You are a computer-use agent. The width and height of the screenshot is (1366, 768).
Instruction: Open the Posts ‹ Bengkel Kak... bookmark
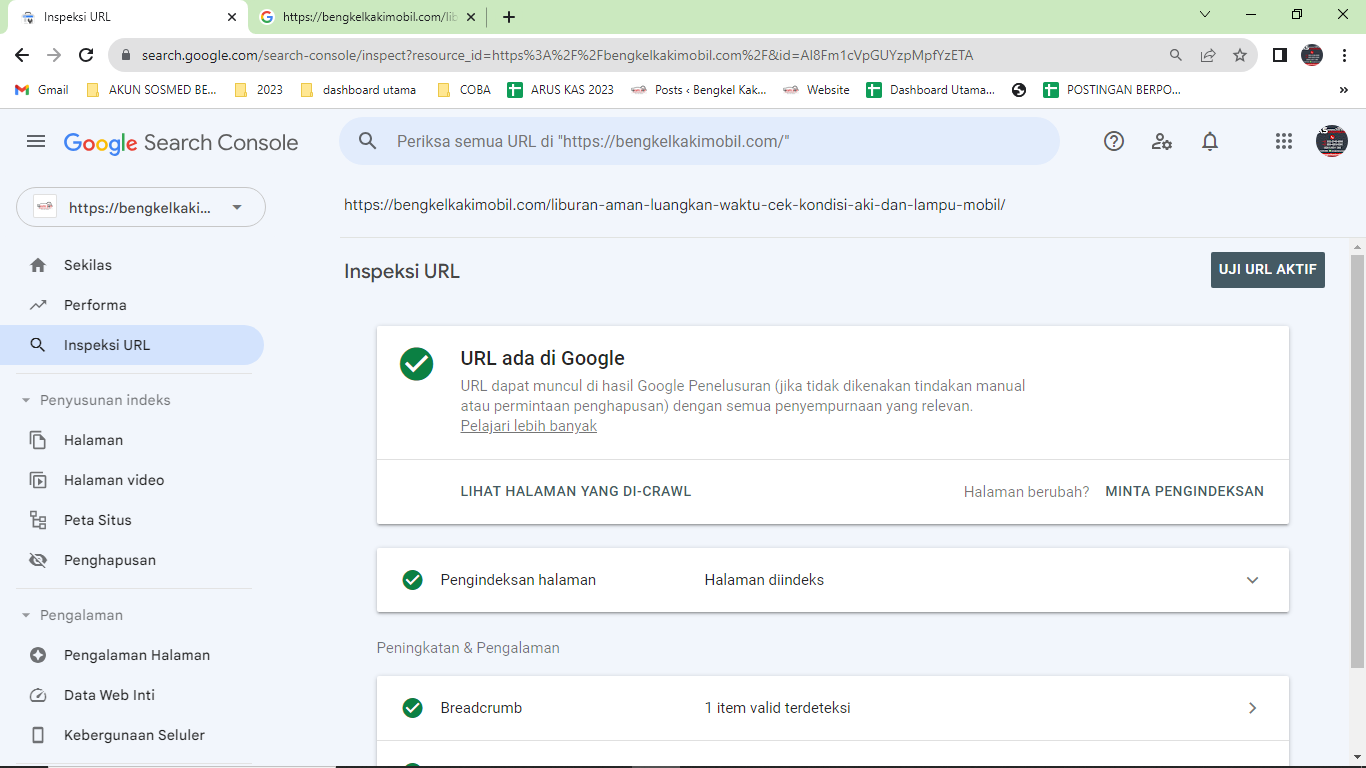(x=699, y=90)
